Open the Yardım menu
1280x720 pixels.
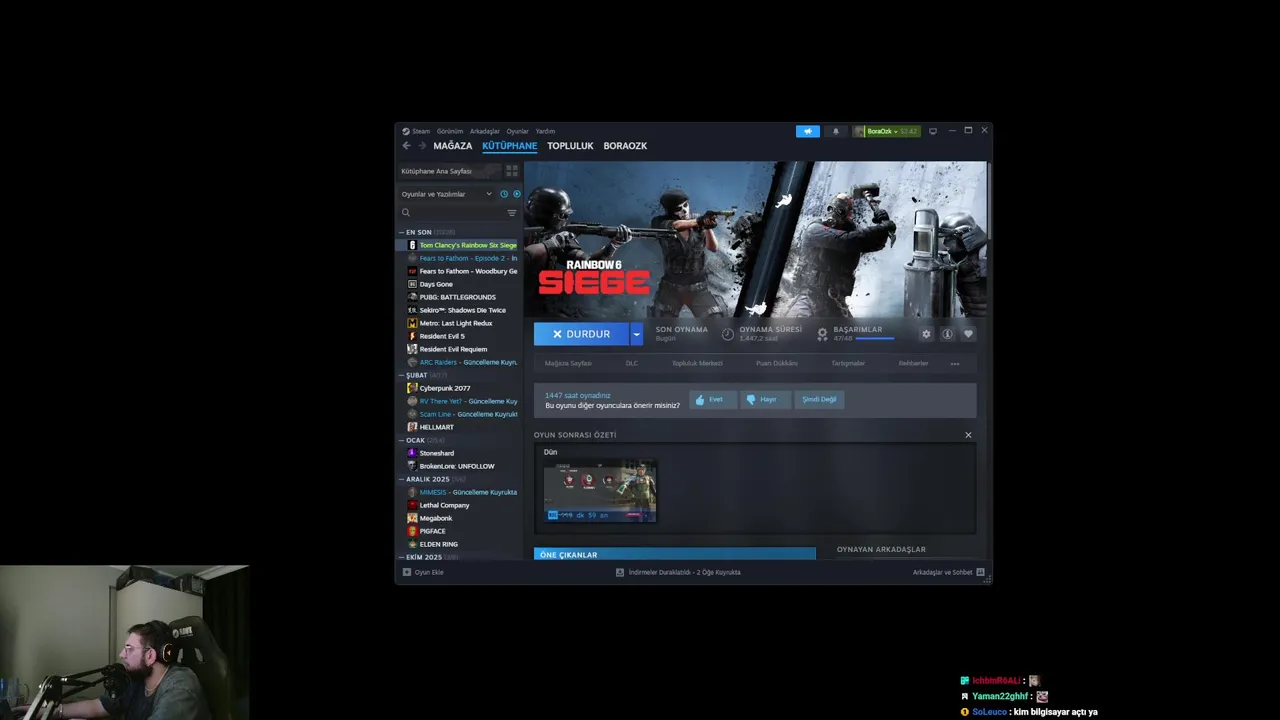tap(545, 131)
